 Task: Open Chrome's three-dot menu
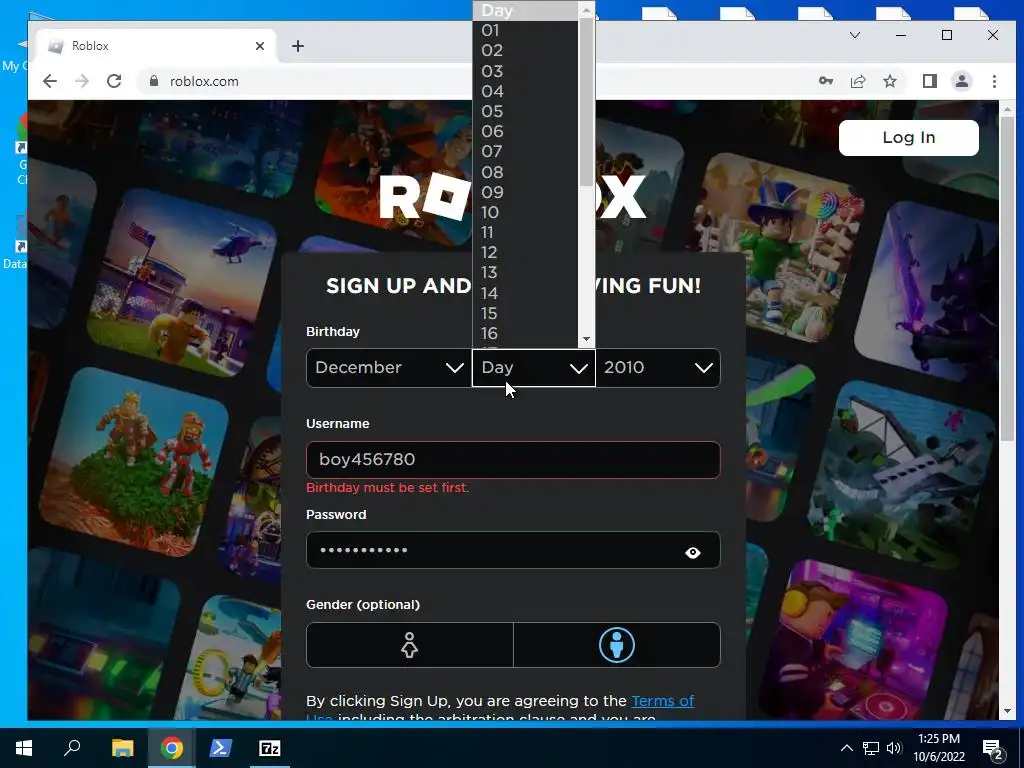(x=994, y=81)
